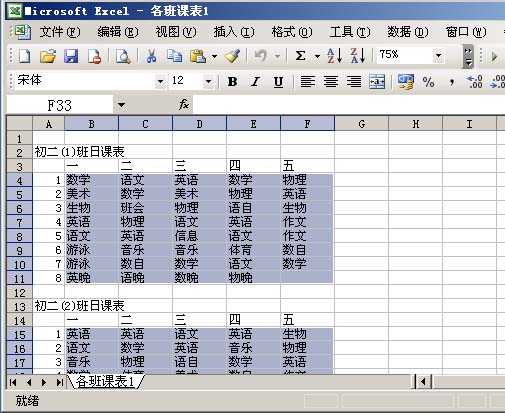Open the Print Preview tool
The width and height of the screenshot is (505, 413).
tap(123, 56)
